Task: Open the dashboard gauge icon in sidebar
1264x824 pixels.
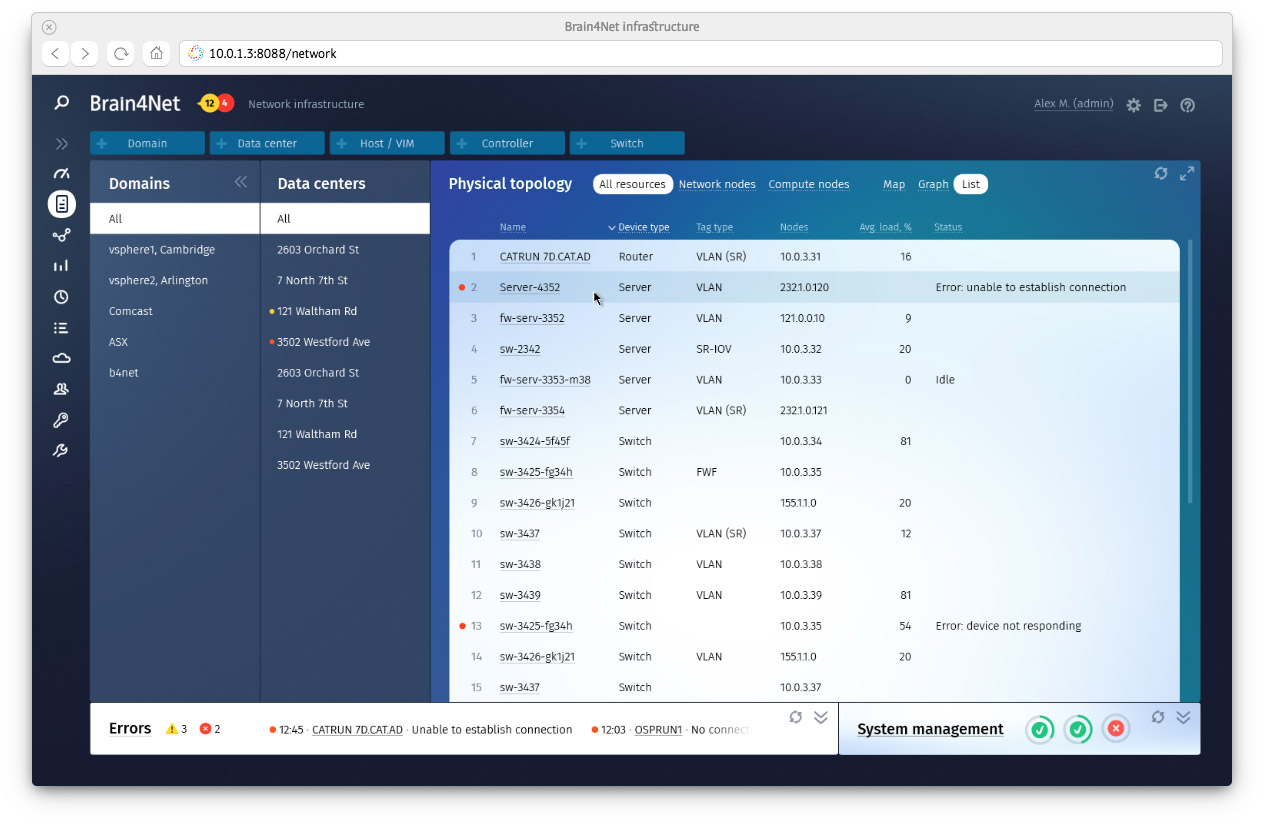Action: coord(61,174)
